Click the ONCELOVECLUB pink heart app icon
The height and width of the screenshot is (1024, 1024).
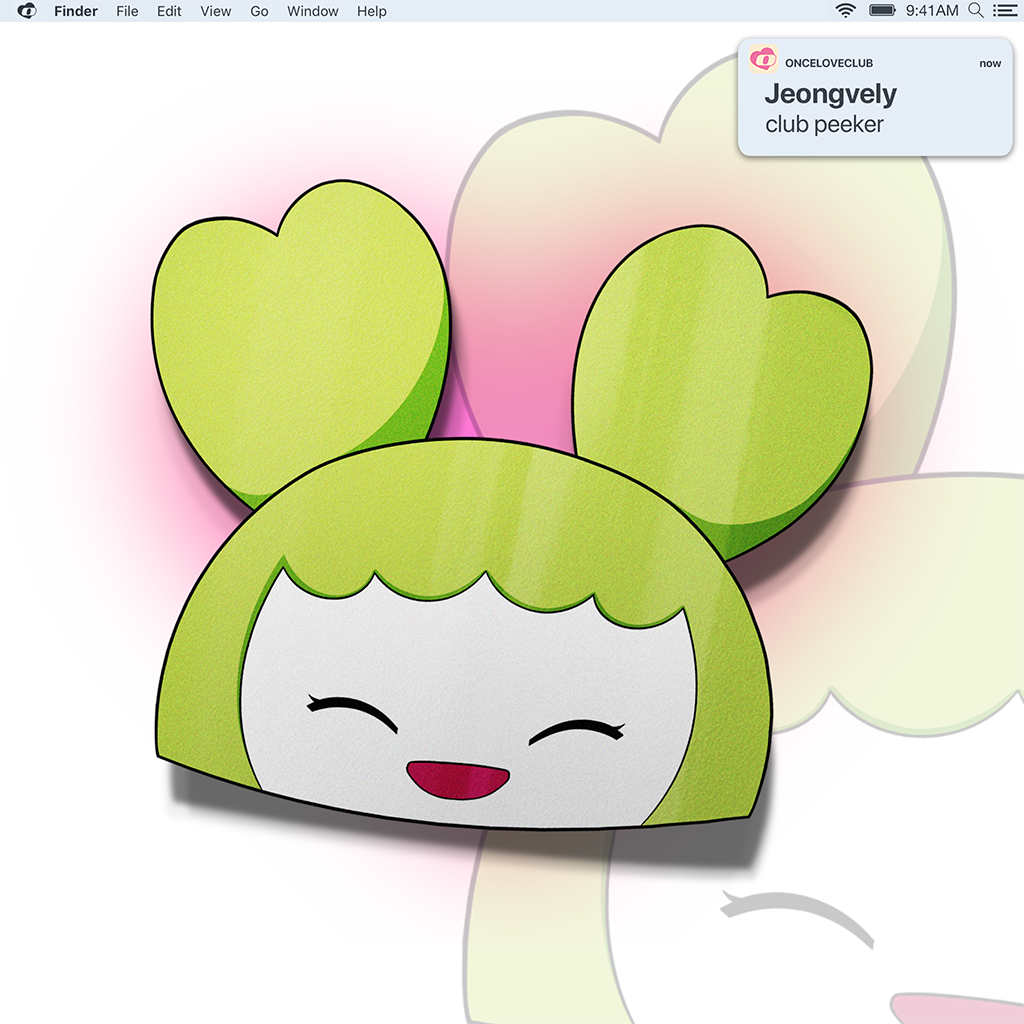tap(763, 60)
